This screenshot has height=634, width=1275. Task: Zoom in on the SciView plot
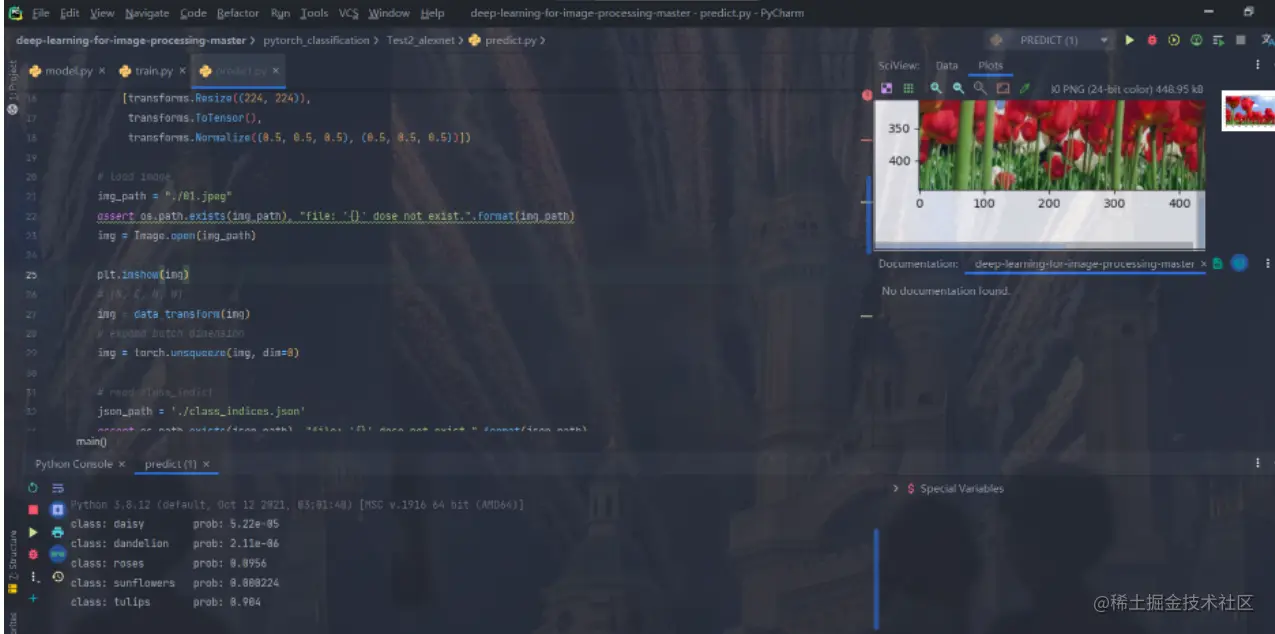click(x=937, y=89)
